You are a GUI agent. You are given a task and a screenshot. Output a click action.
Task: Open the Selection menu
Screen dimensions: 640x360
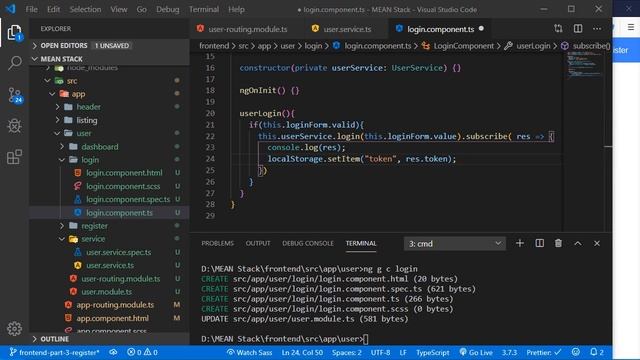tap(85, 9)
